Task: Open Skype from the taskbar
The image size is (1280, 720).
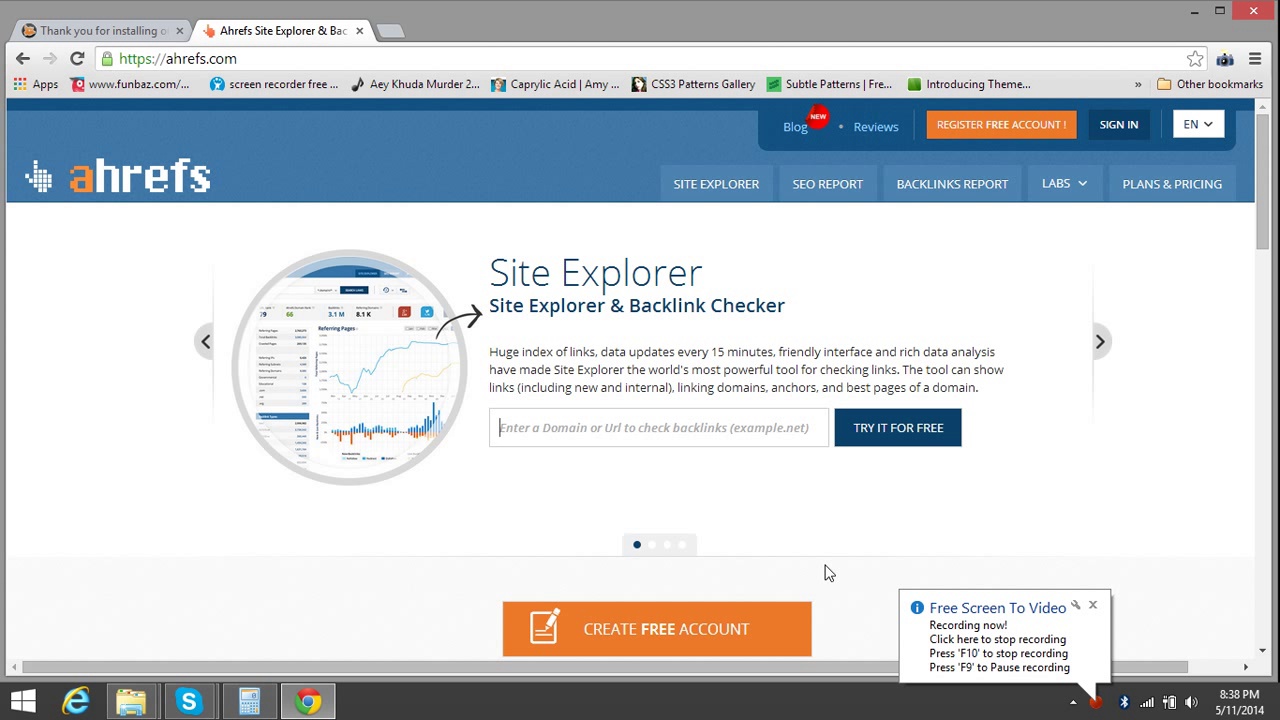Action: coord(189,702)
